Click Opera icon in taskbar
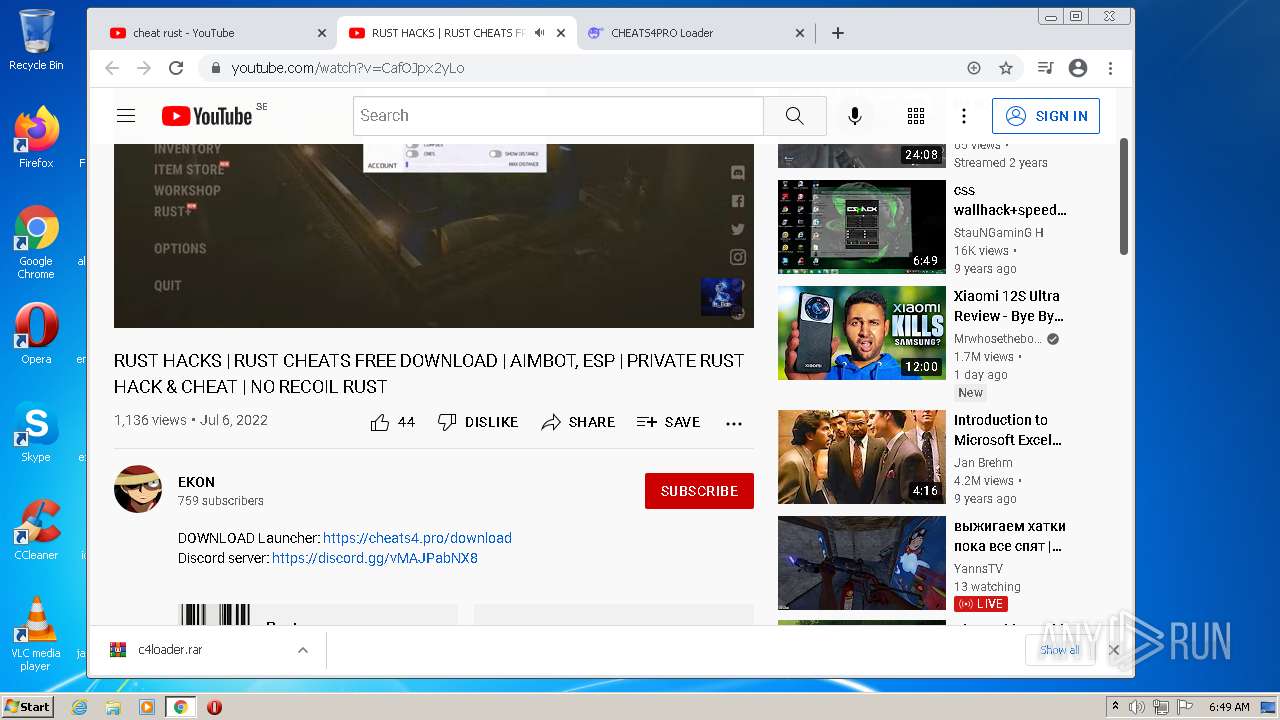This screenshot has width=1280, height=720. (214, 707)
